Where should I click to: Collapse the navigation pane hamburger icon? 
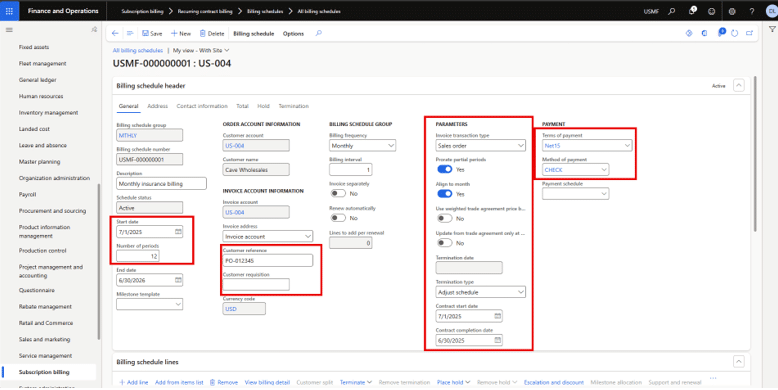(x=9, y=30)
